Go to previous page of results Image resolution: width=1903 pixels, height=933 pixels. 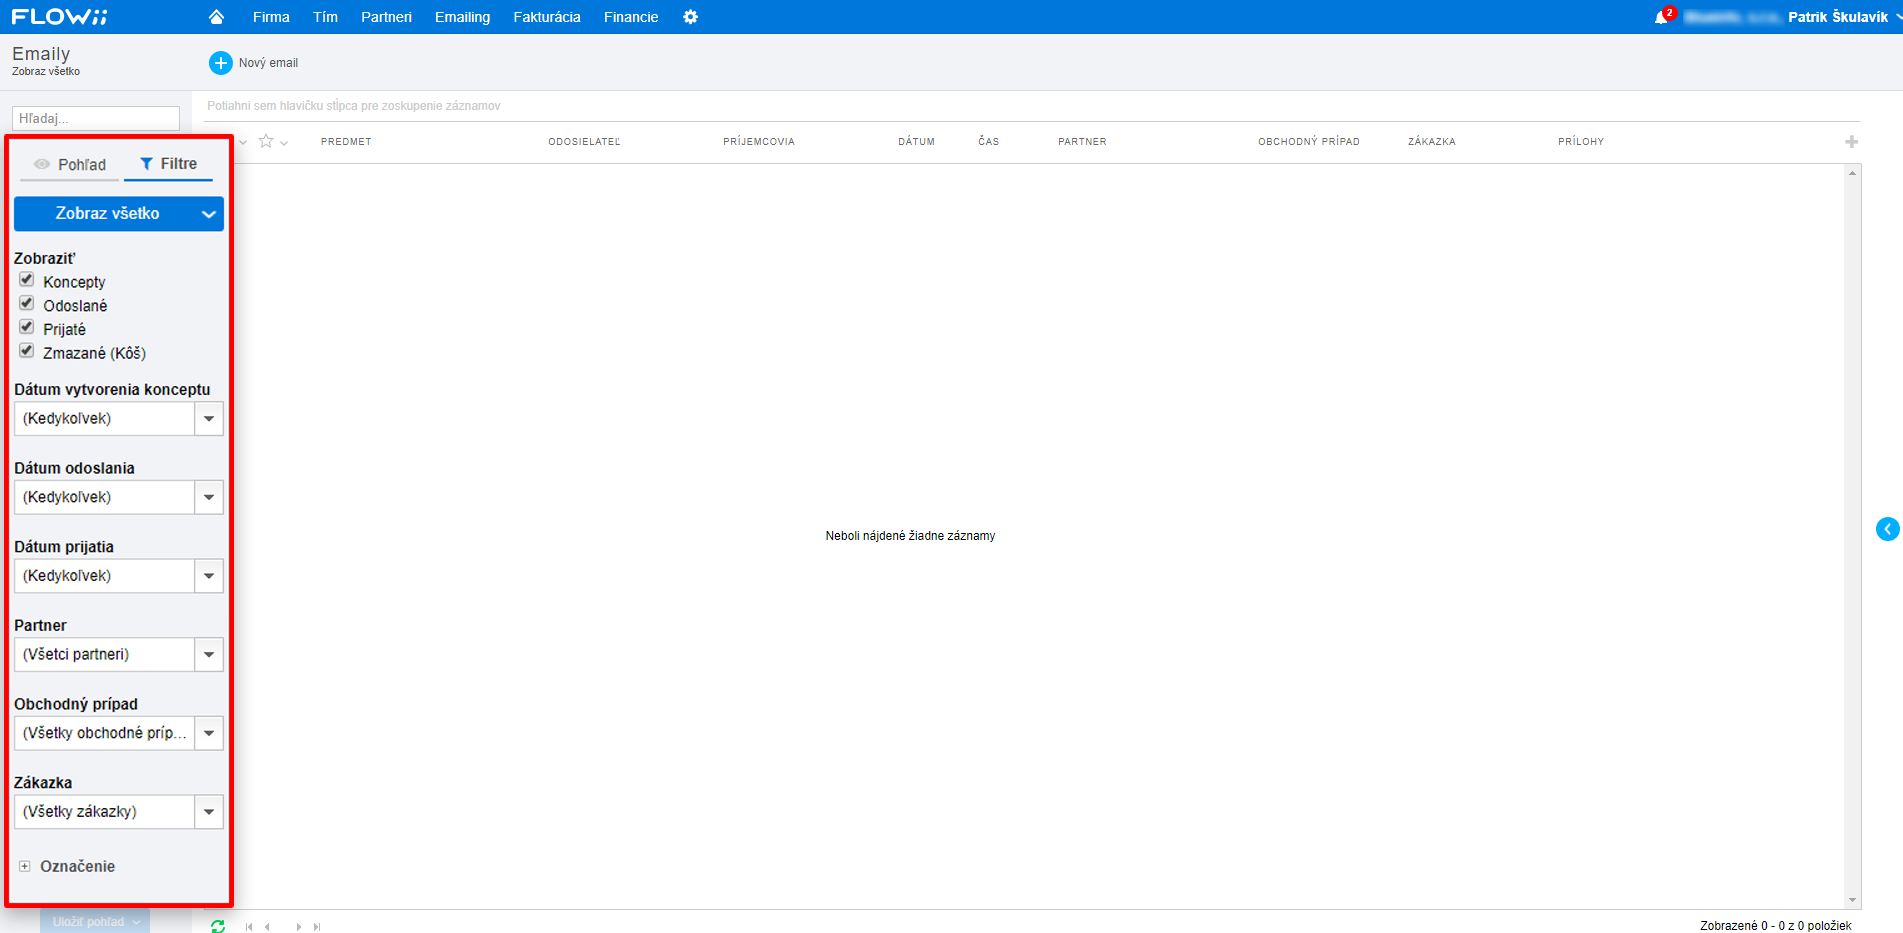[268, 927]
